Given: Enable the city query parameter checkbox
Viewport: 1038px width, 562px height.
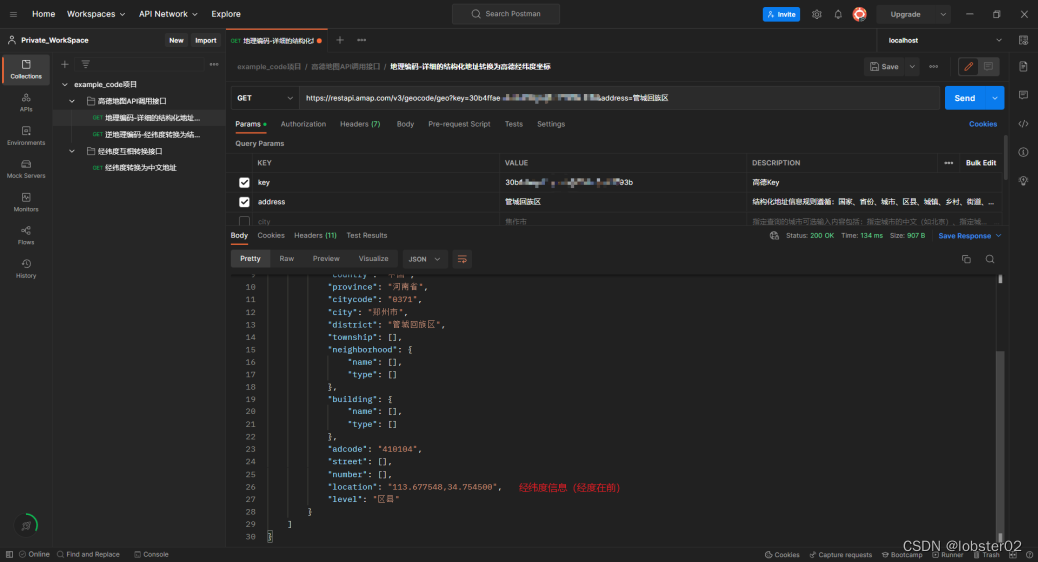Looking at the screenshot, I should pos(244,221).
